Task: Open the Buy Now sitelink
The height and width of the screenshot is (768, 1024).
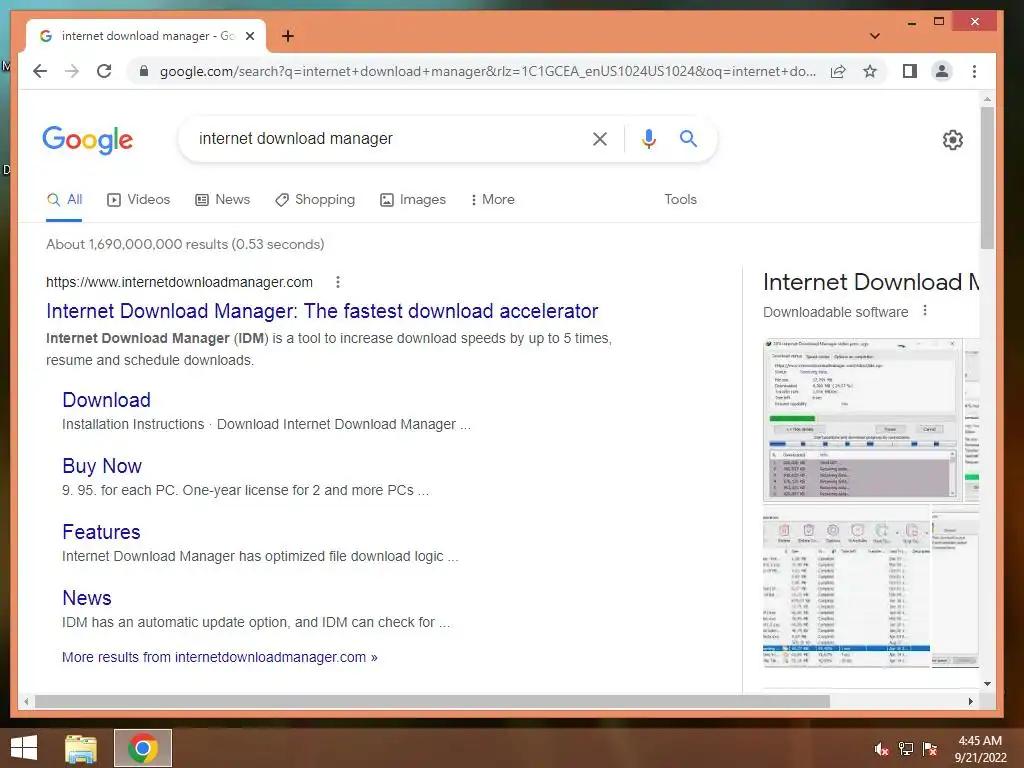Action: click(x=102, y=466)
